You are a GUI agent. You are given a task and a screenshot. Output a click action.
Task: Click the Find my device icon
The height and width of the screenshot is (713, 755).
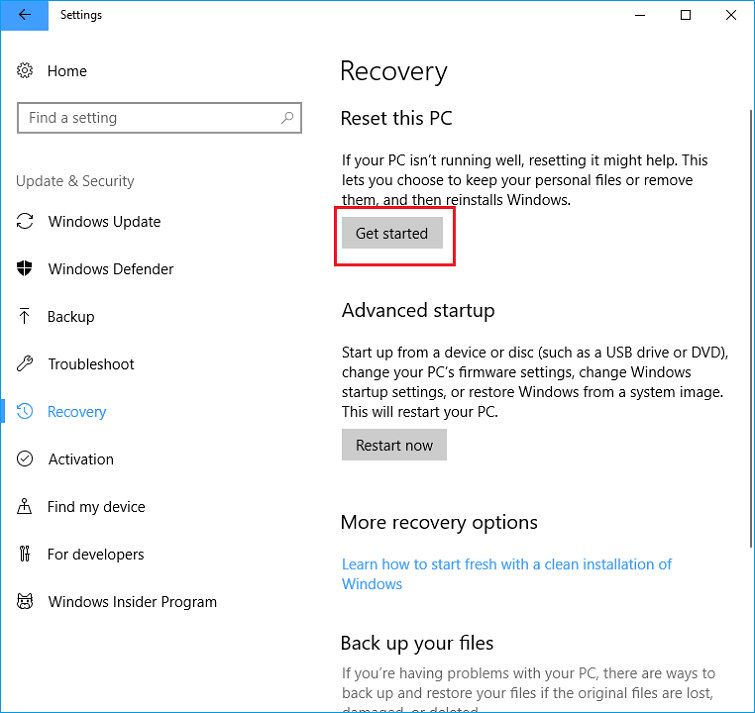(26, 507)
